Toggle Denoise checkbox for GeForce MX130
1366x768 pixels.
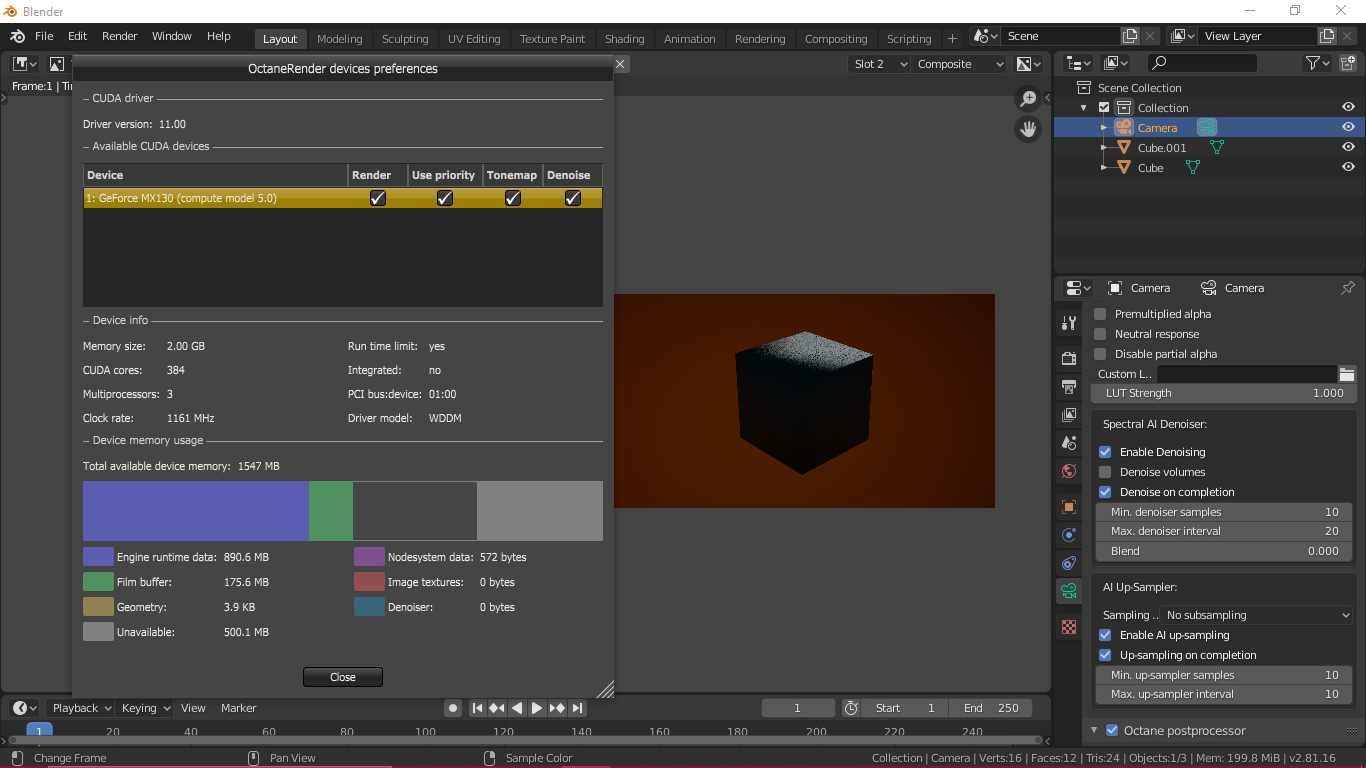(x=573, y=198)
